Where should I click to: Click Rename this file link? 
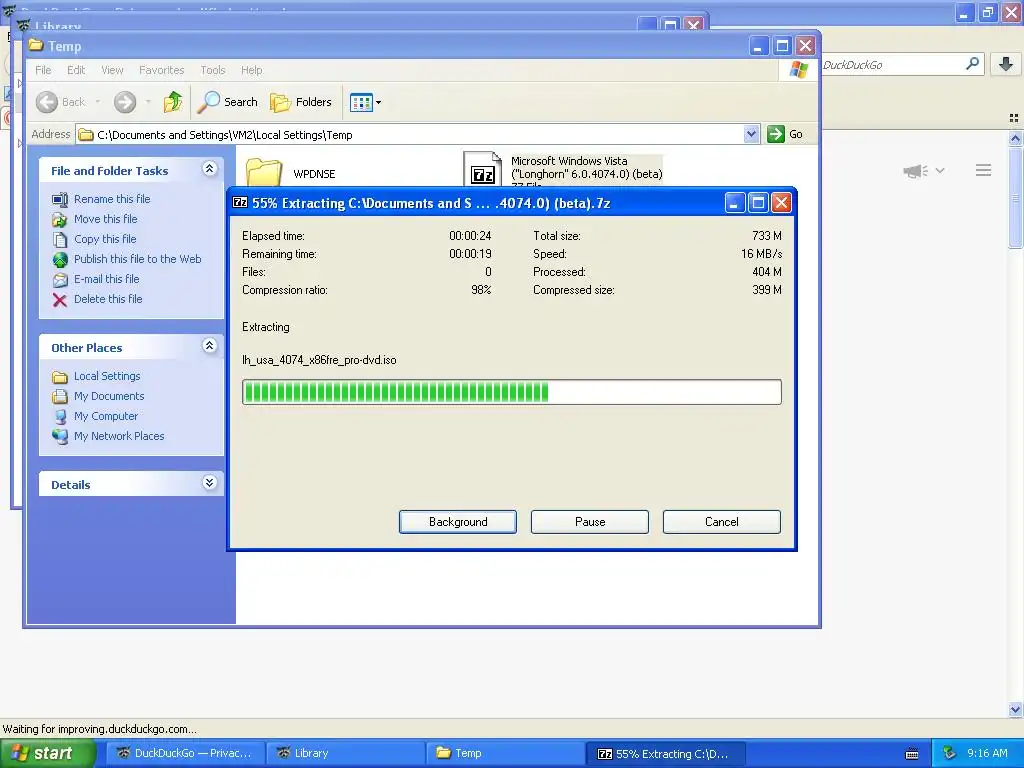[x=112, y=199]
